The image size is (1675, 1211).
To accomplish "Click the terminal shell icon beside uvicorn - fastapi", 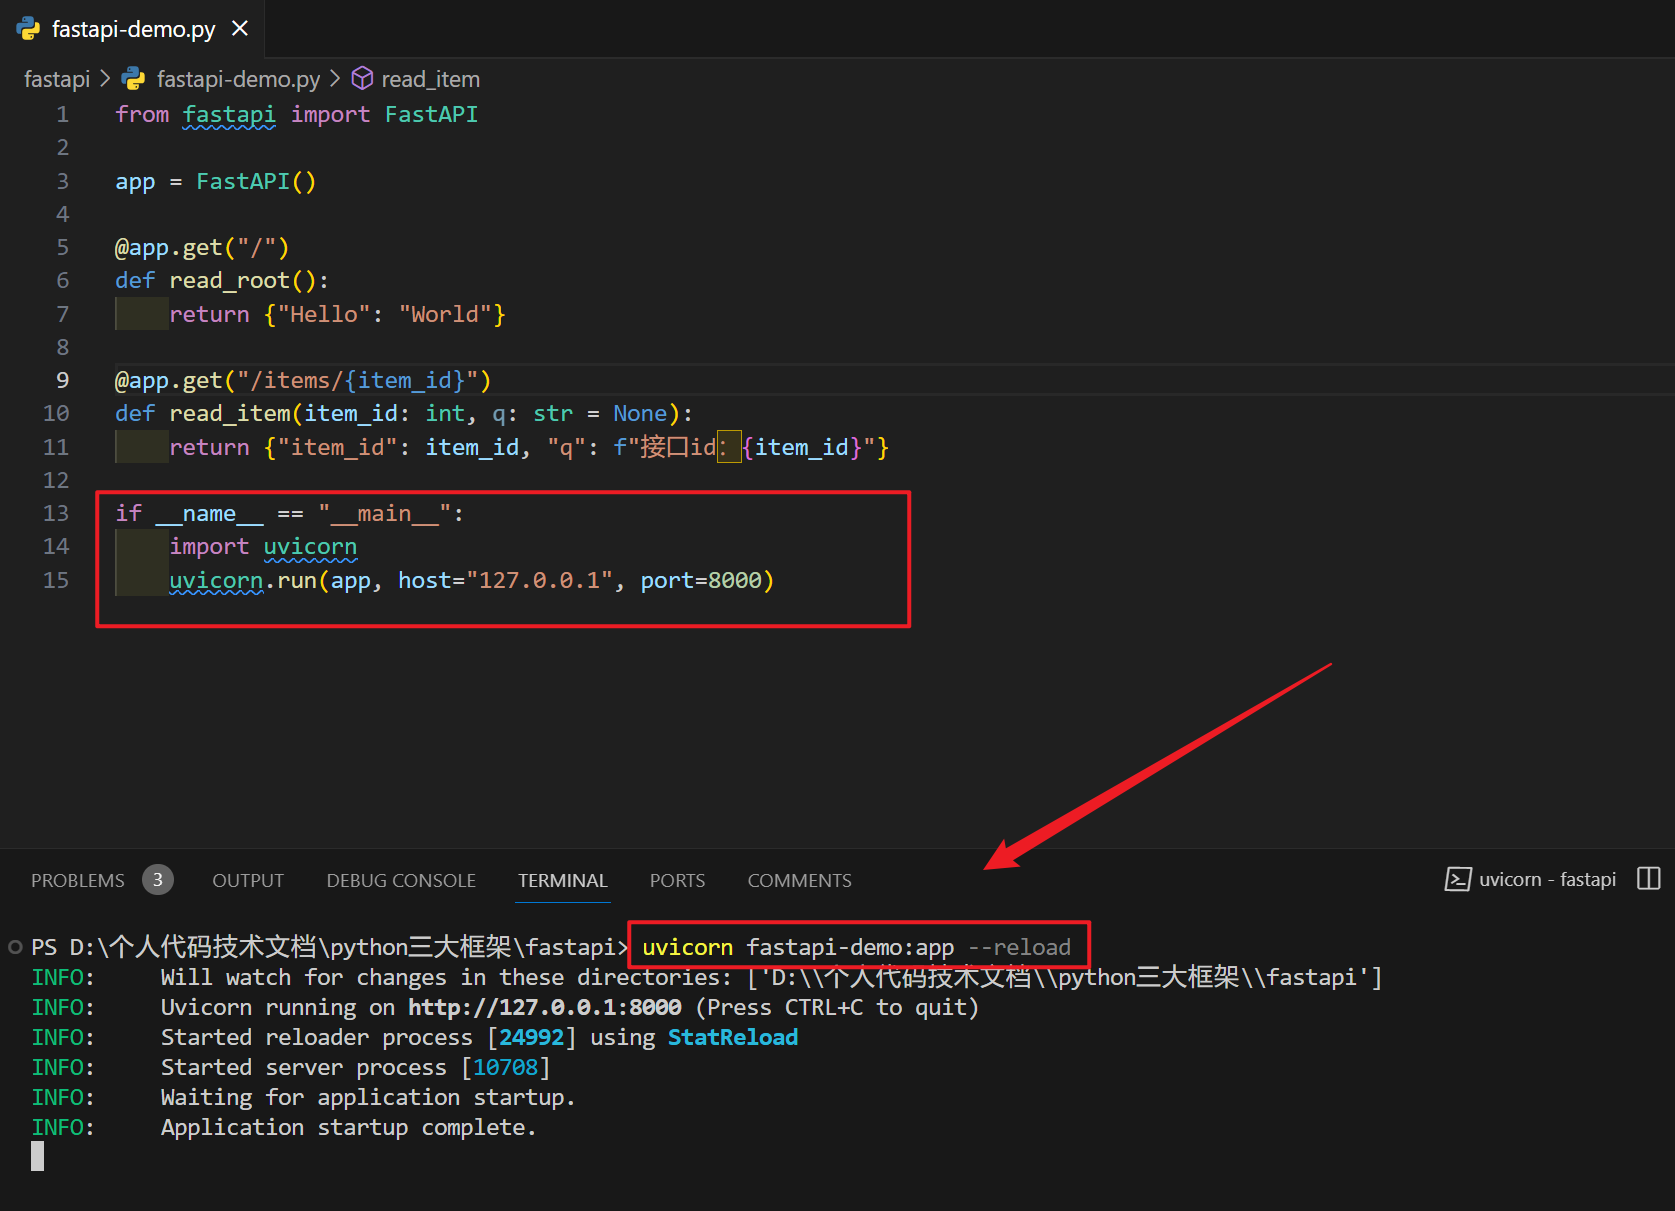I will pyautogui.click(x=1459, y=879).
